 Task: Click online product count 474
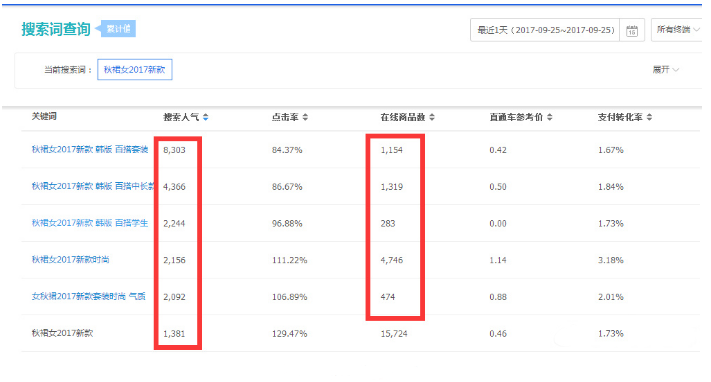[x=388, y=297]
